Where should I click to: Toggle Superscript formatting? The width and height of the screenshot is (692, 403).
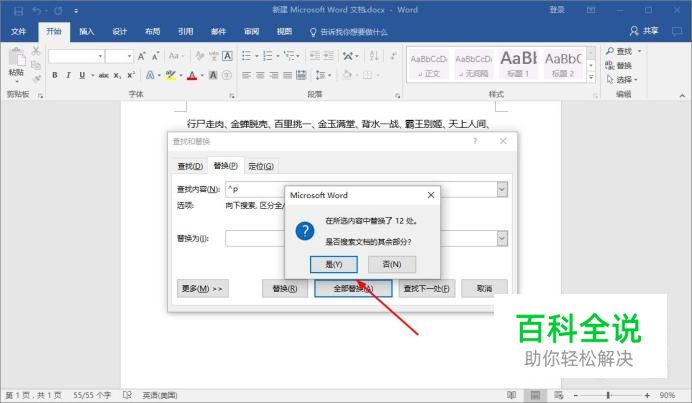(131, 75)
